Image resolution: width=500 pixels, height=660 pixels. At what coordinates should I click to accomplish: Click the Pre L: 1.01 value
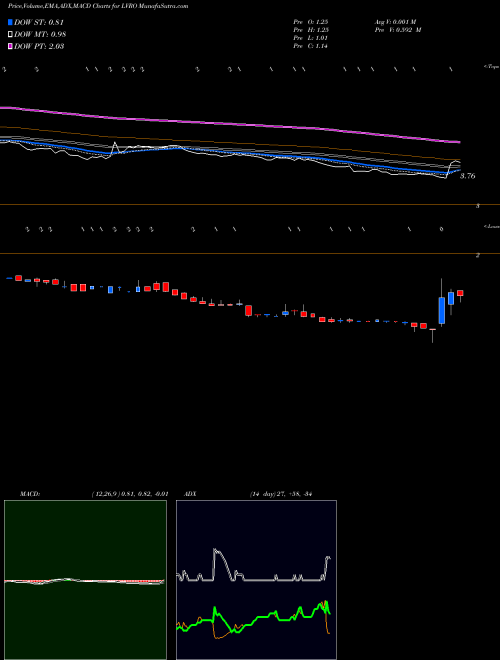pyautogui.click(x=311, y=38)
